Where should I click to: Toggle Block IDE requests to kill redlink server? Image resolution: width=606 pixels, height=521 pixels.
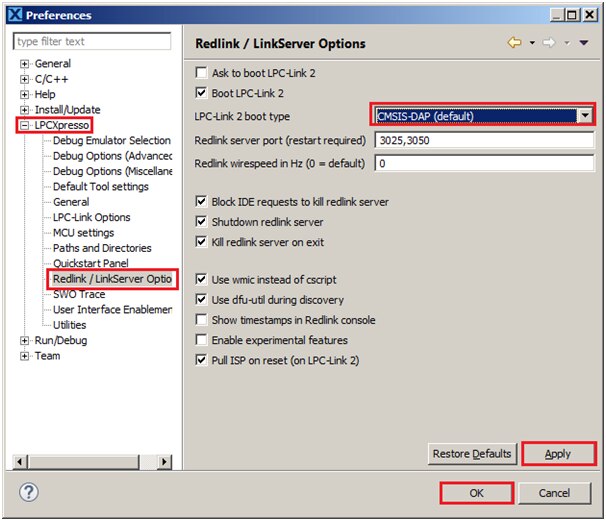(201, 201)
